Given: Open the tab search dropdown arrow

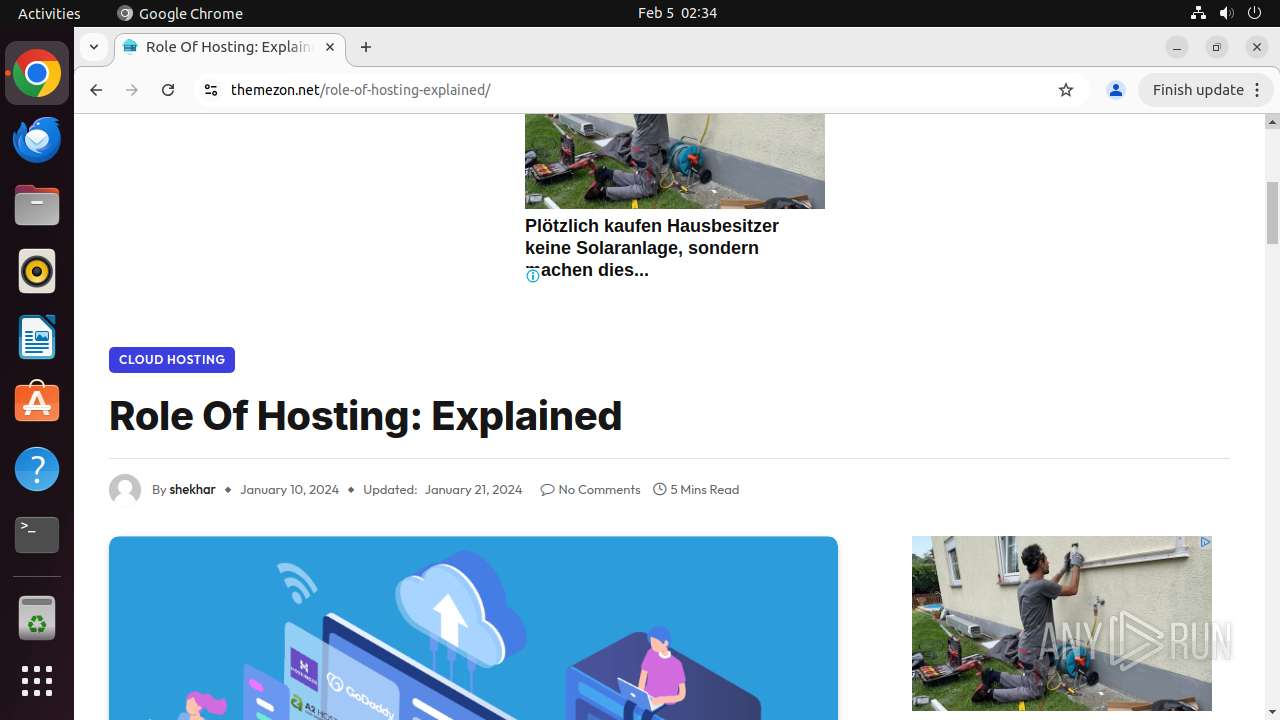Looking at the screenshot, I should click(93, 47).
